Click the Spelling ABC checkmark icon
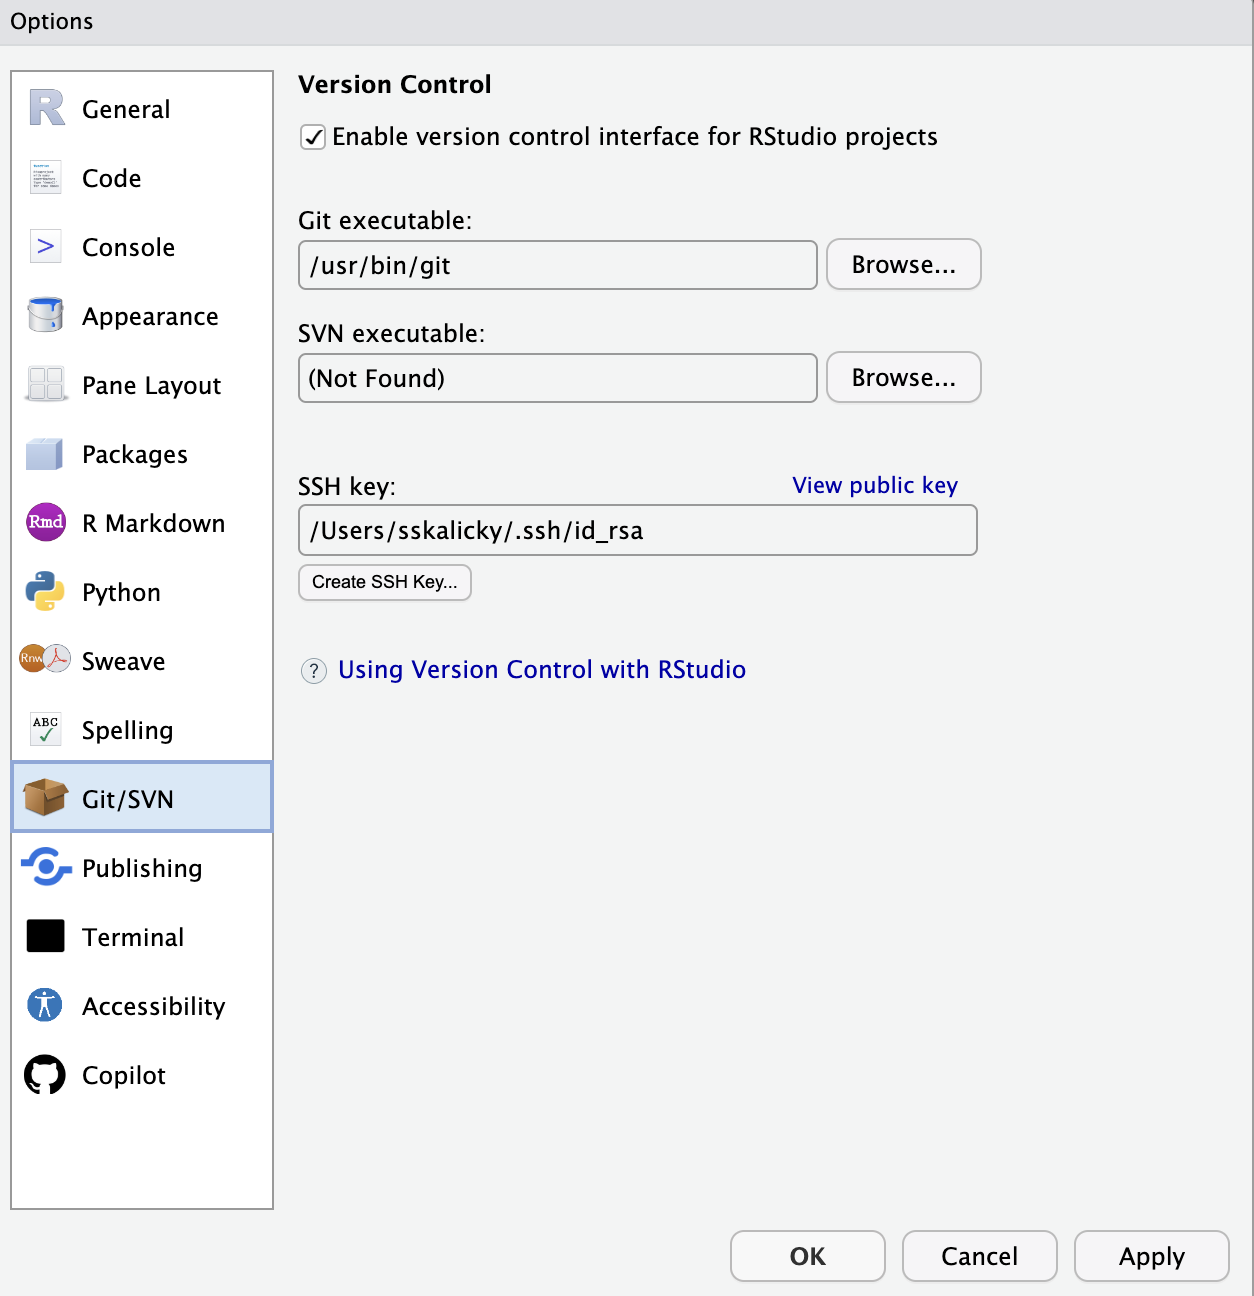 click(46, 729)
